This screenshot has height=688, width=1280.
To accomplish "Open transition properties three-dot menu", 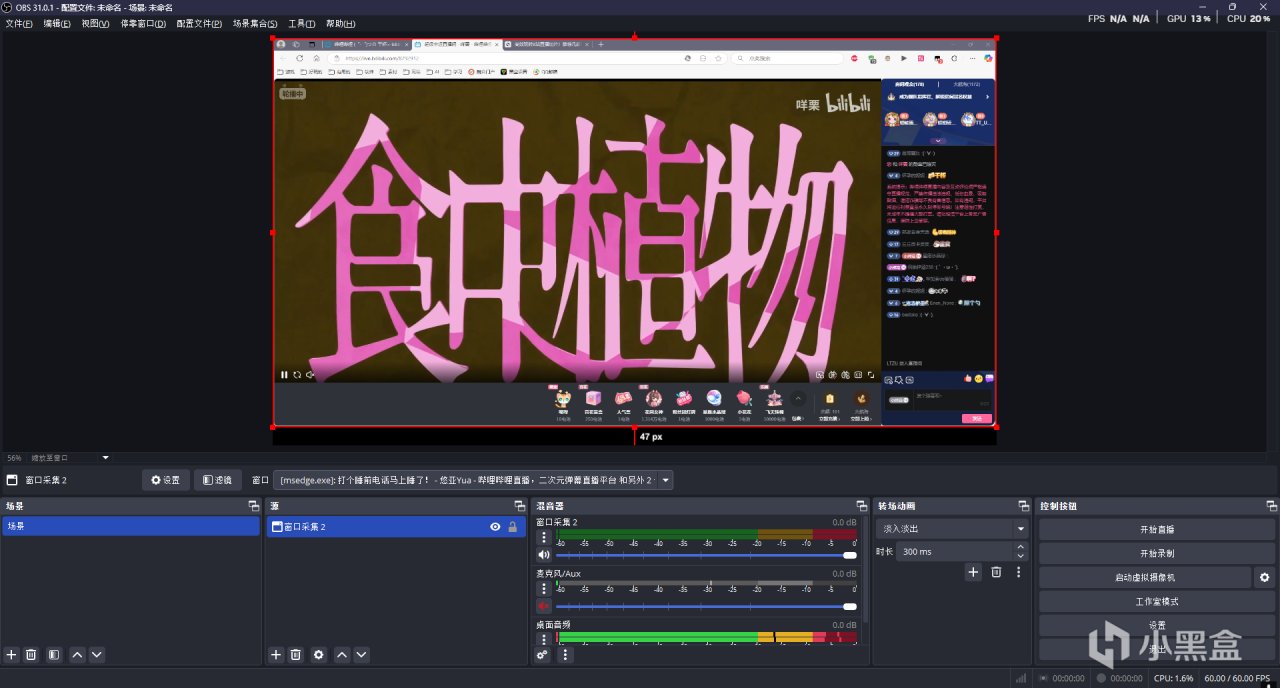I will pos(1019,572).
